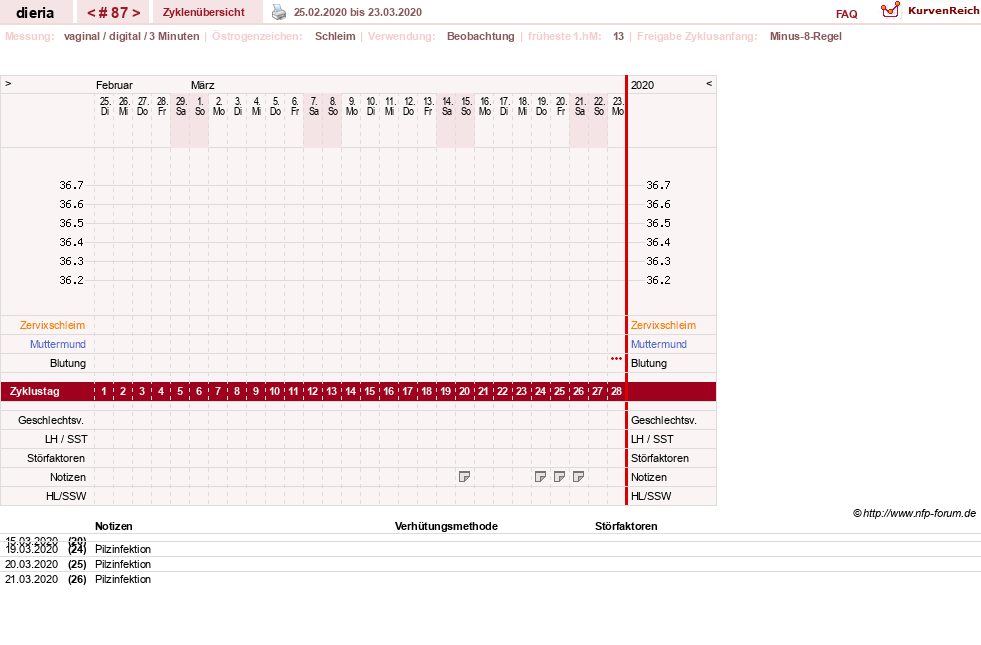Click the März month label
This screenshot has width=981, height=645.
[203, 85]
